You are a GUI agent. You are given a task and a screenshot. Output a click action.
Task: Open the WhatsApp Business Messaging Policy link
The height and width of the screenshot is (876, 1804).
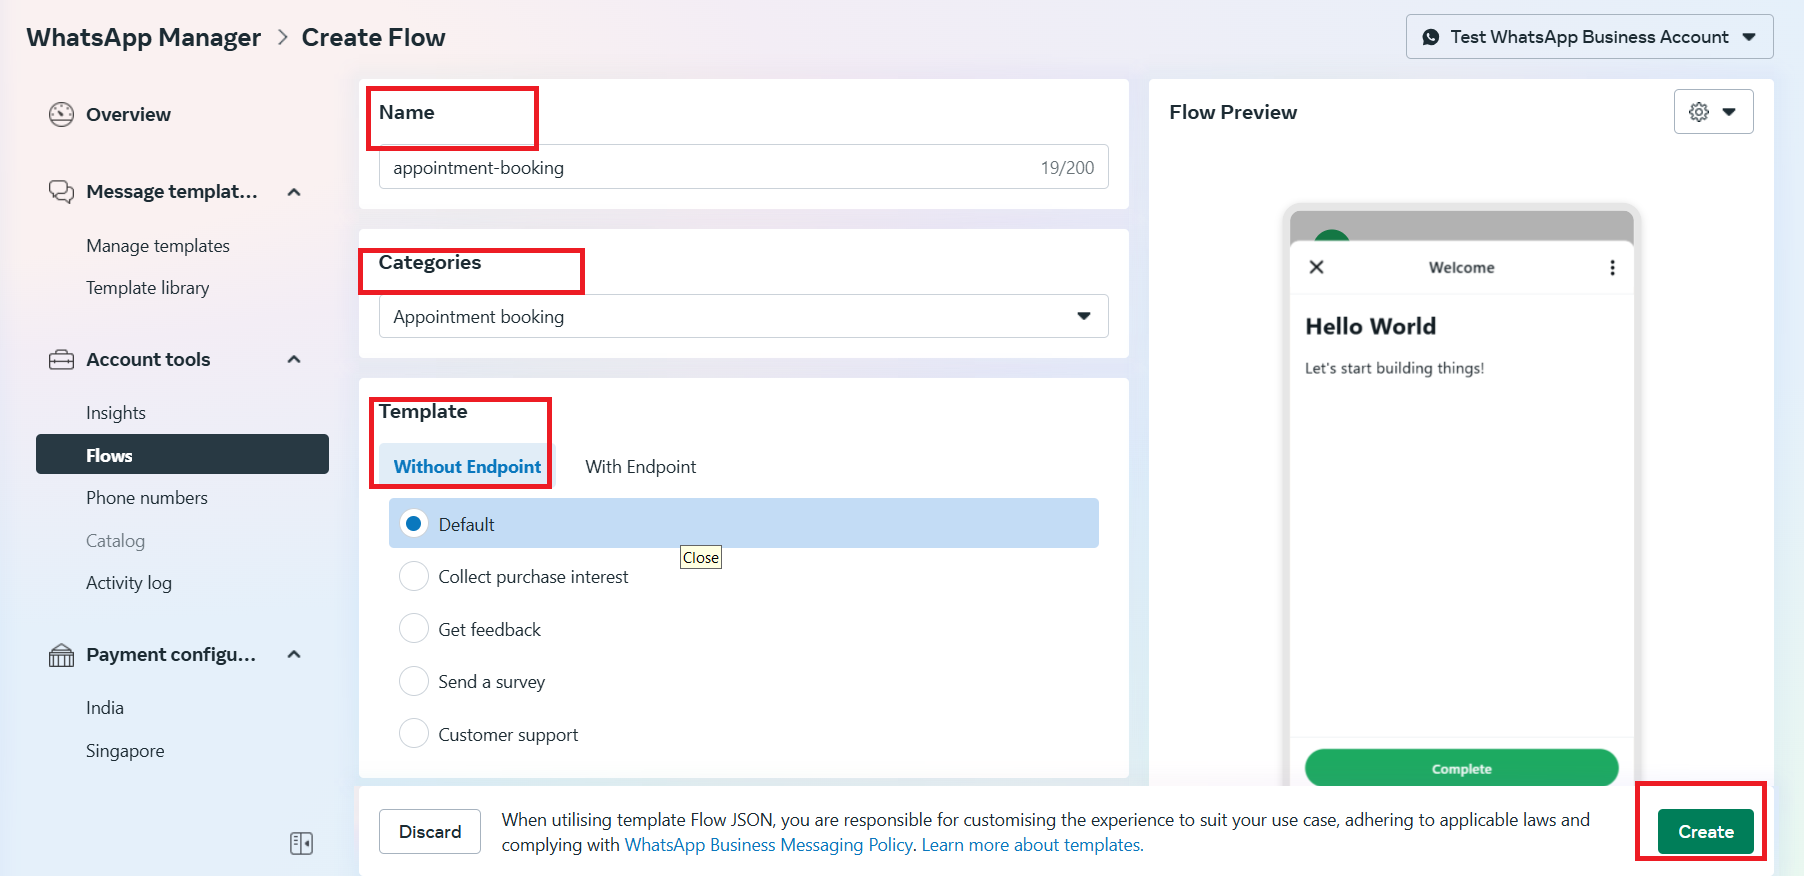coord(768,845)
